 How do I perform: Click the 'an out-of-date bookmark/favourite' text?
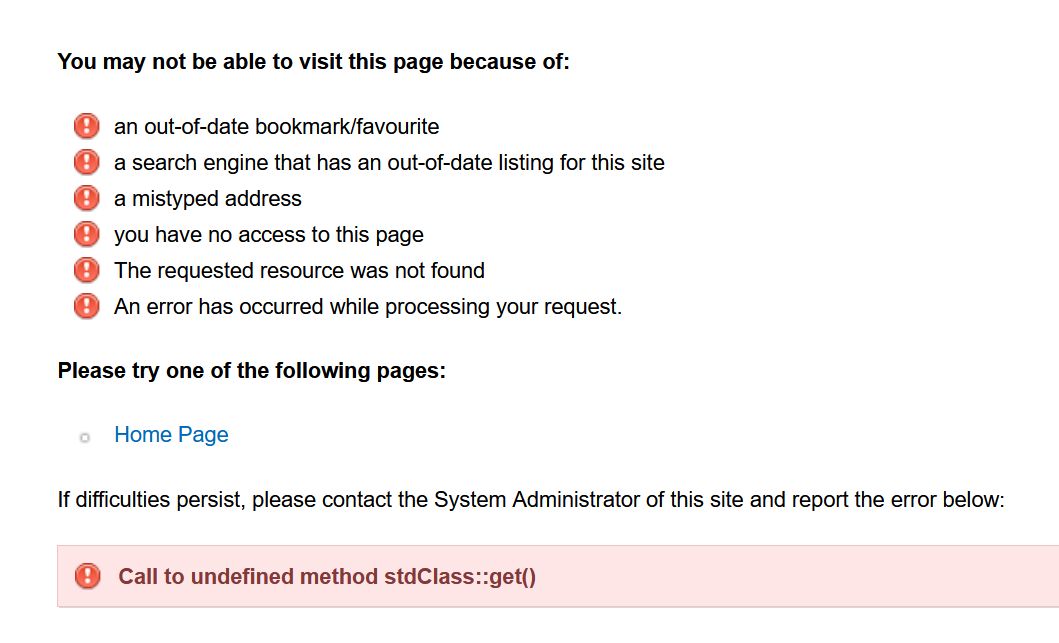point(276,127)
